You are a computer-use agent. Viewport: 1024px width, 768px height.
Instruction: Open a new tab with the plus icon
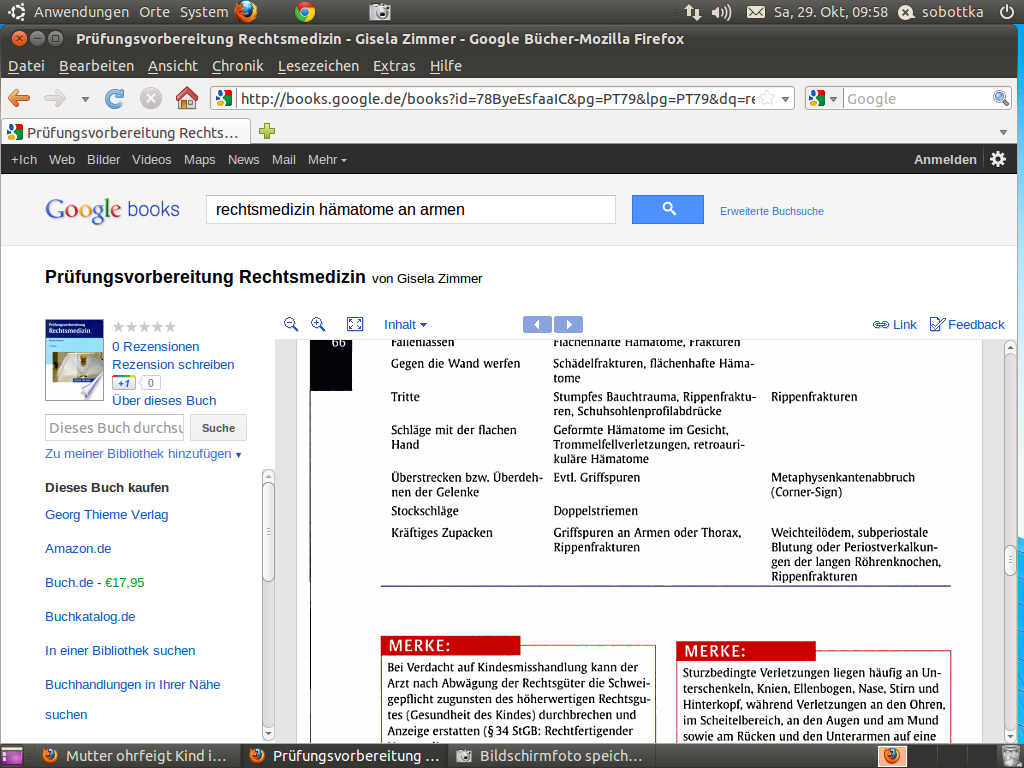click(x=266, y=131)
